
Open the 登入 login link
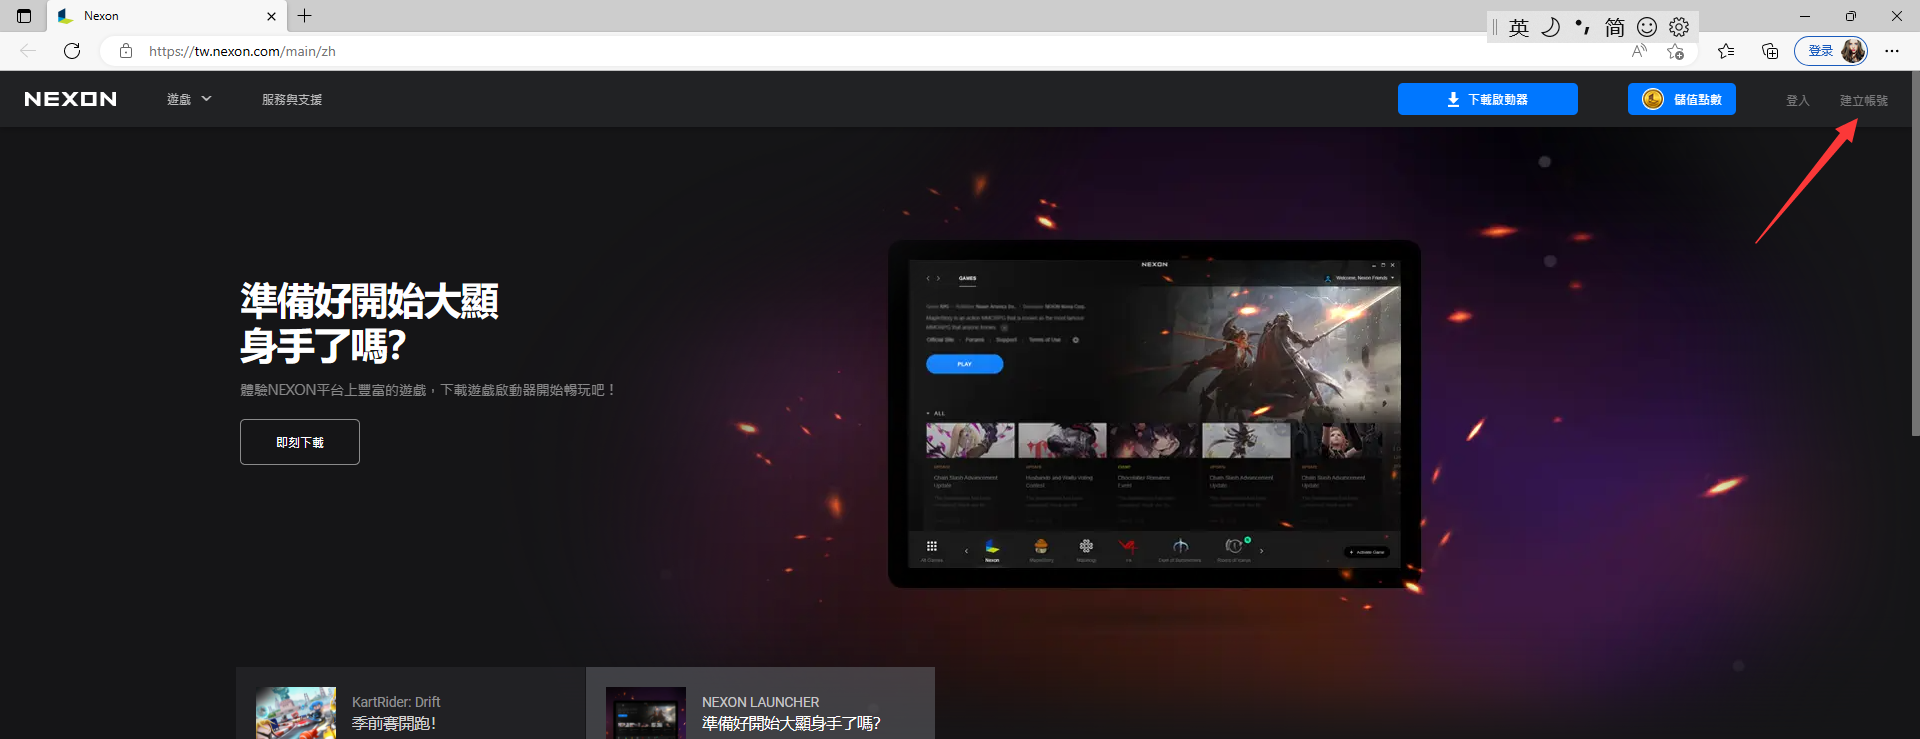pos(1797,100)
